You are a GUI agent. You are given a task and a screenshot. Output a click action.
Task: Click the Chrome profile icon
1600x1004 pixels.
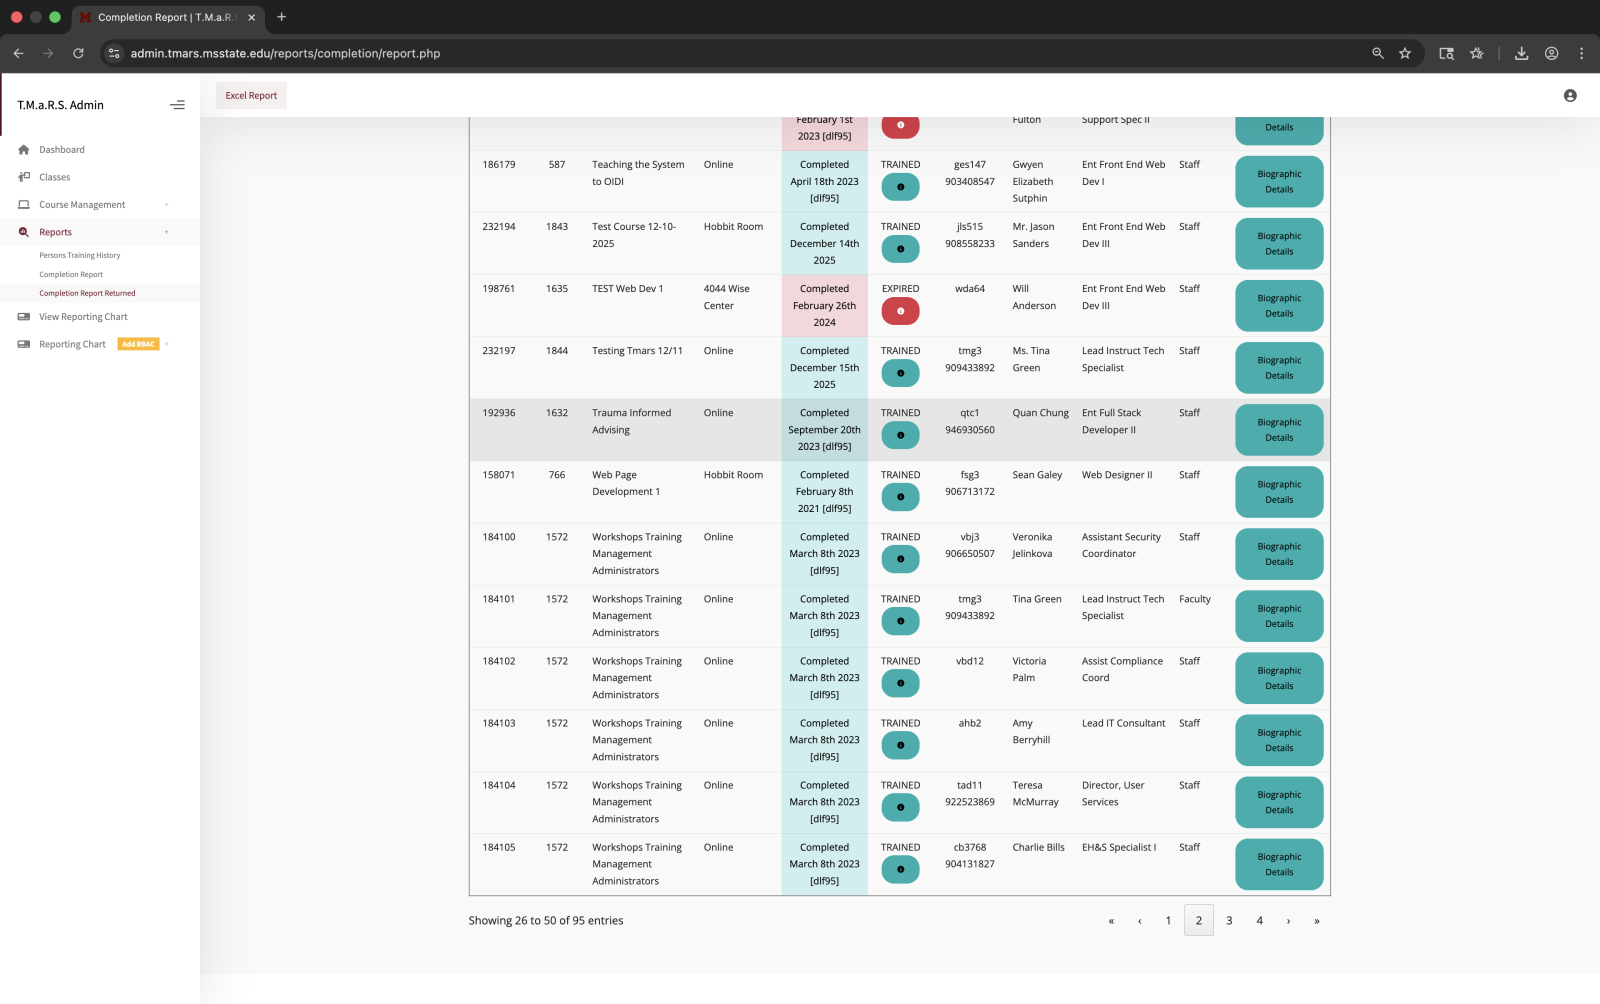[1551, 53]
